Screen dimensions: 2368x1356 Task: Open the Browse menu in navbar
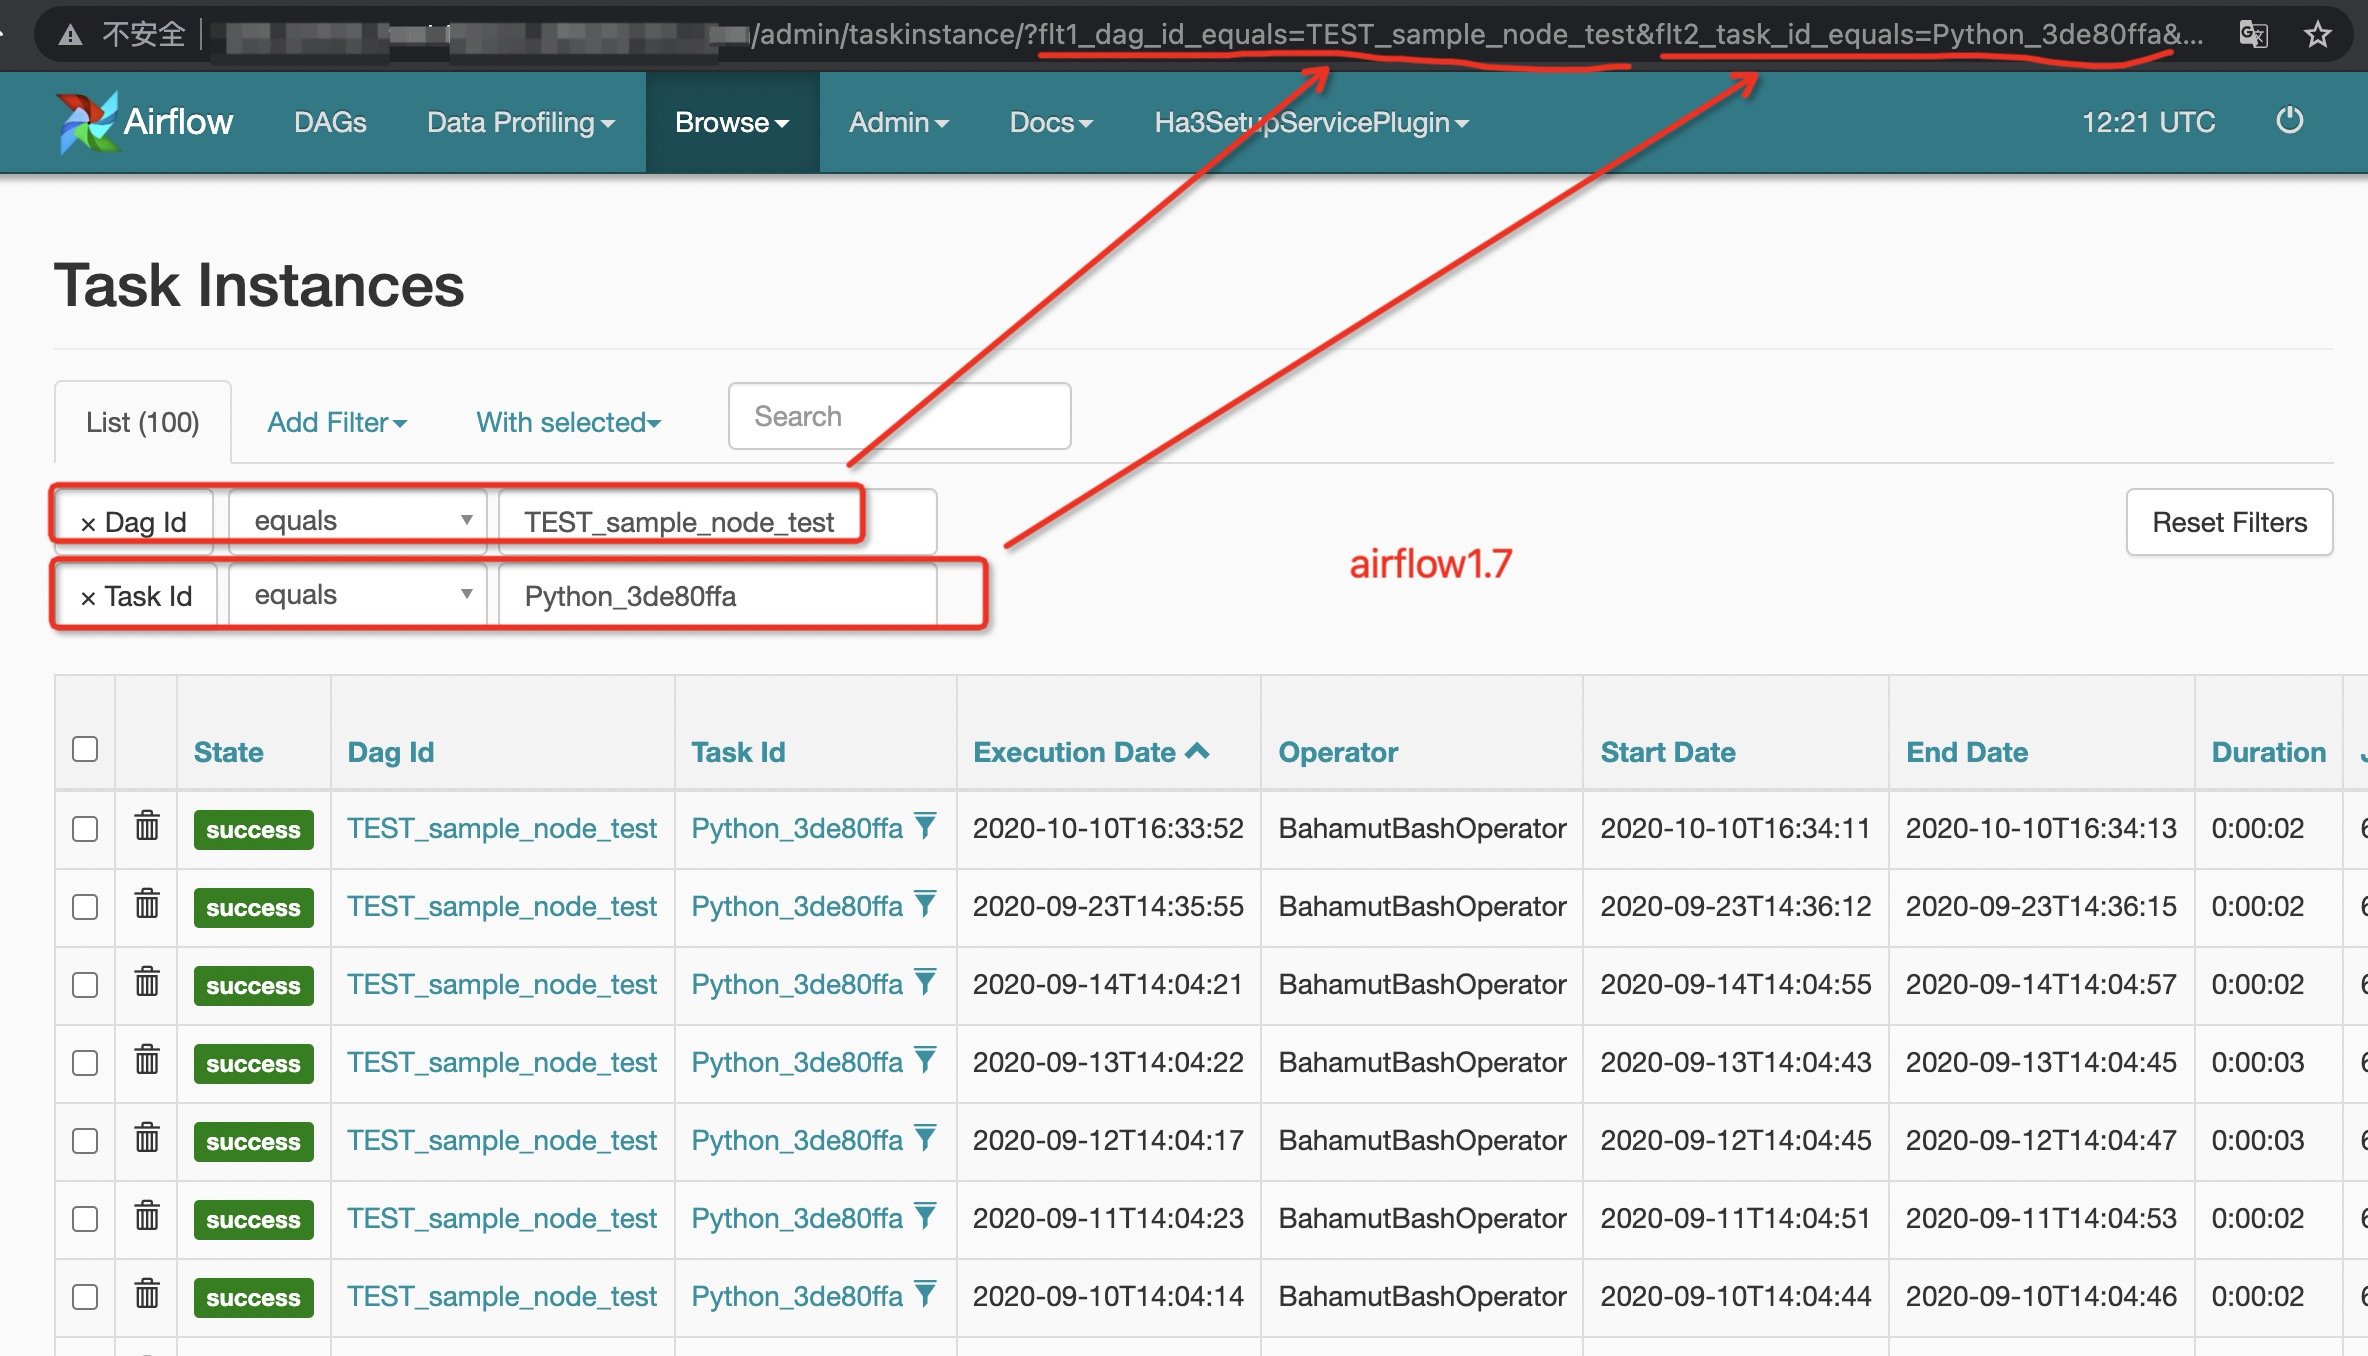tap(732, 122)
